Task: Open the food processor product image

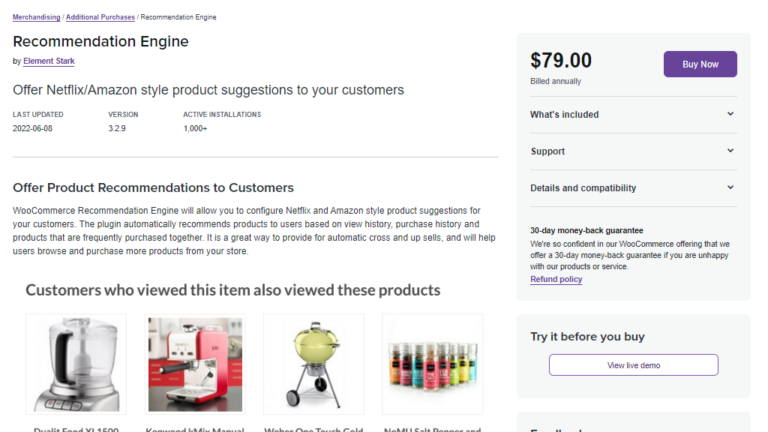Action: [76, 365]
